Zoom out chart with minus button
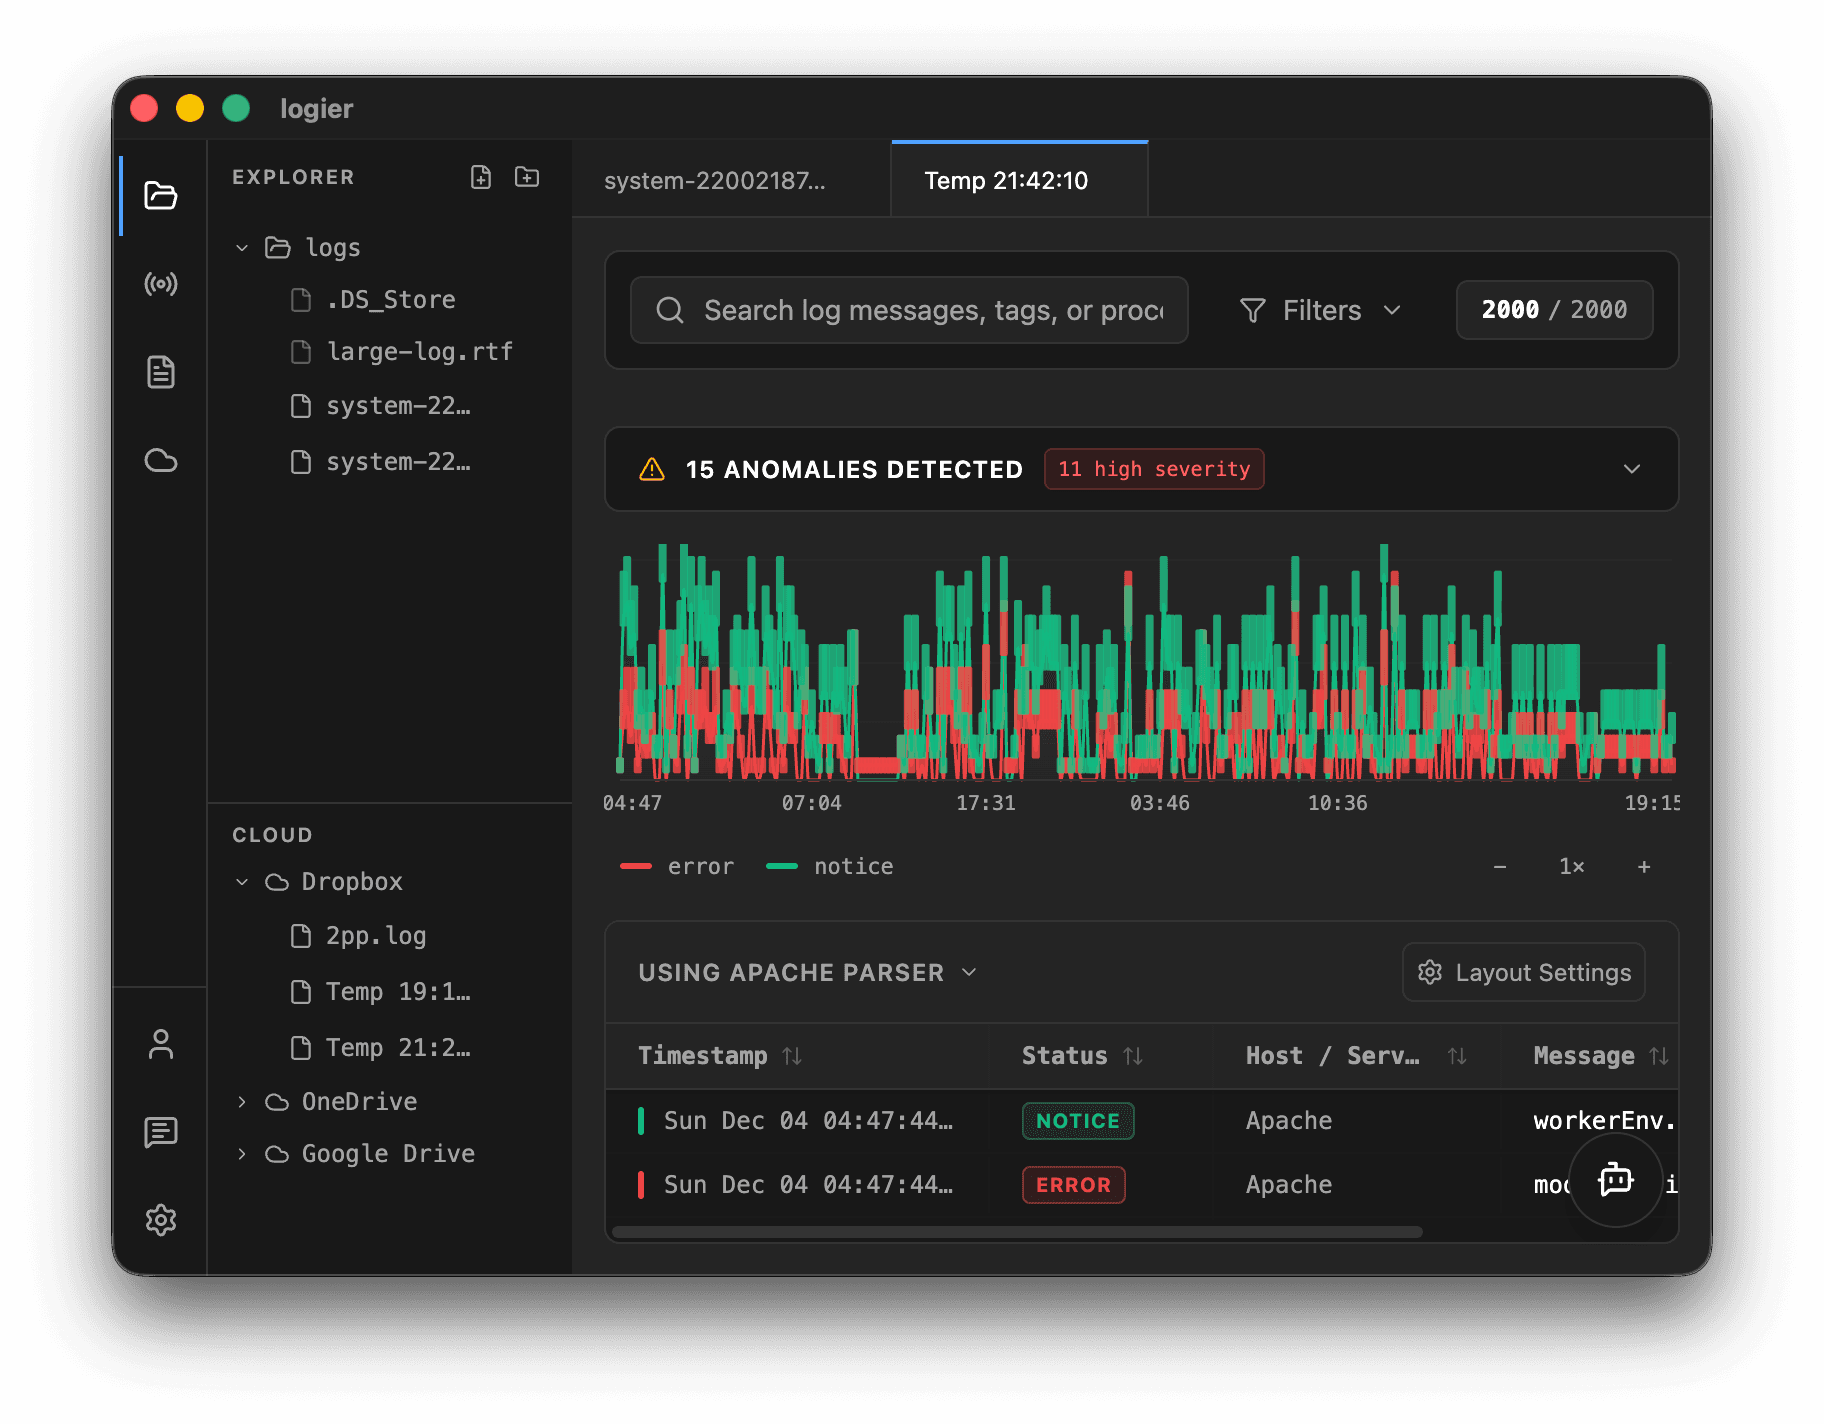1824x1424 pixels. point(1500,867)
